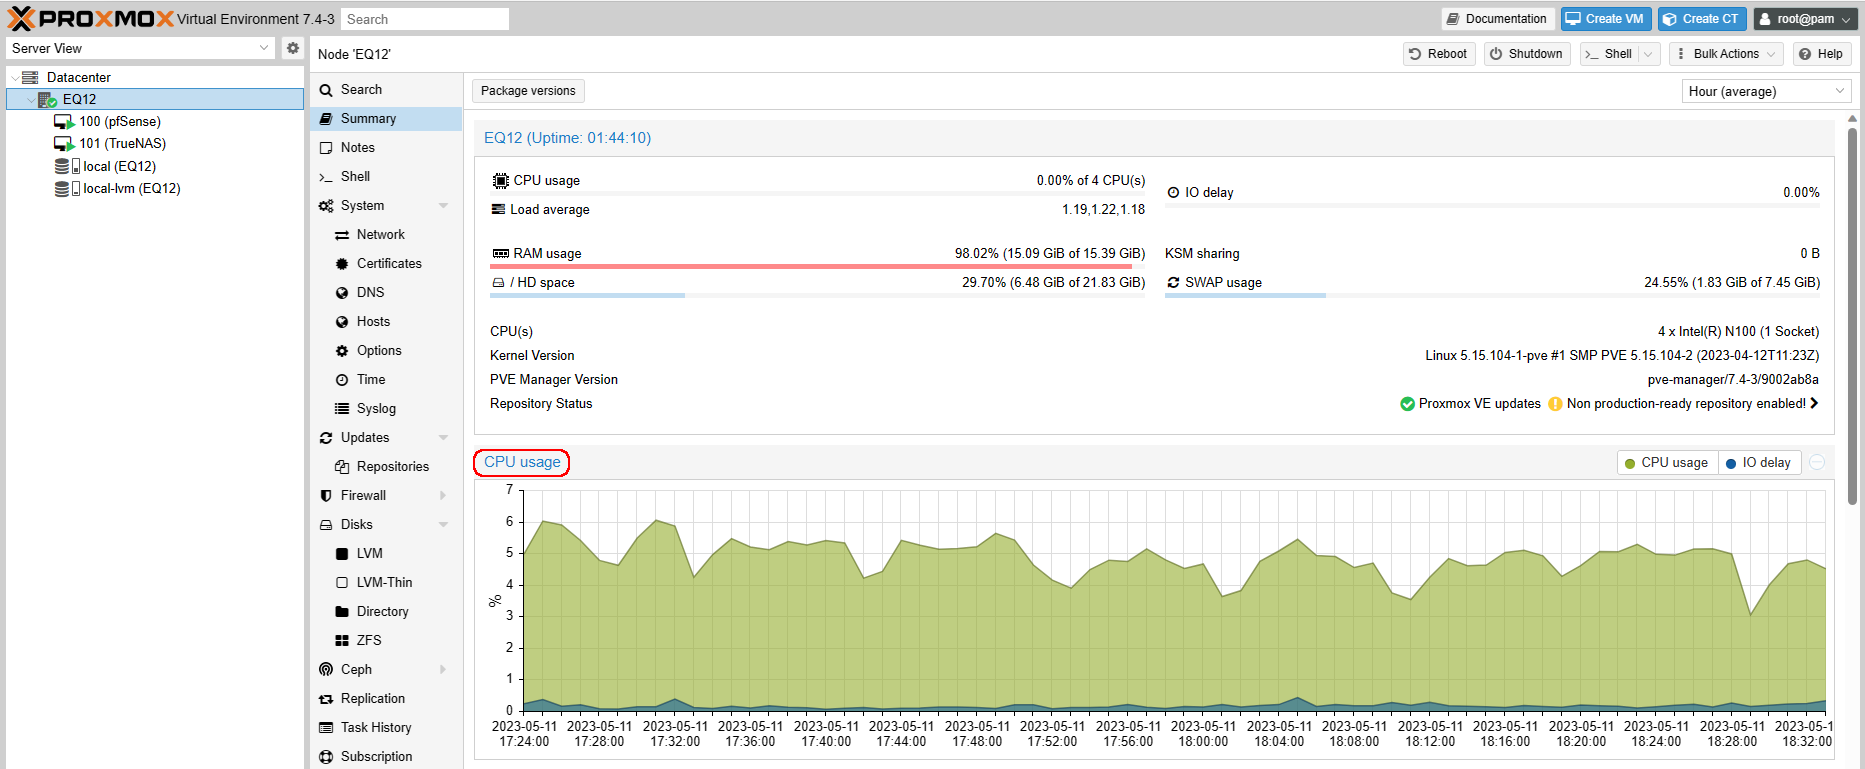This screenshot has width=1865, height=769.
Task: Click the Ceph logo icon
Action: pos(326,670)
